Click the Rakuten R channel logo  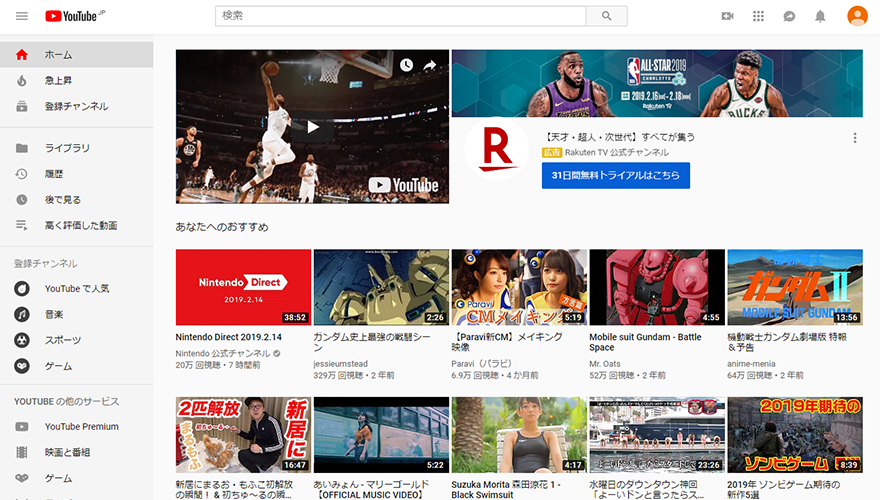pyautogui.click(x=497, y=149)
